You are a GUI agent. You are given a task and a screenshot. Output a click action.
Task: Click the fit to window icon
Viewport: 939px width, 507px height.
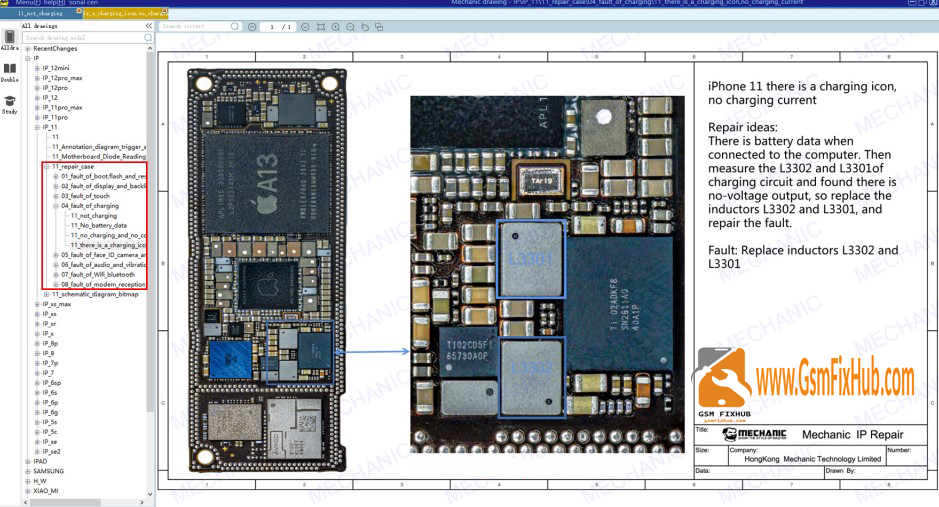[321, 27]
